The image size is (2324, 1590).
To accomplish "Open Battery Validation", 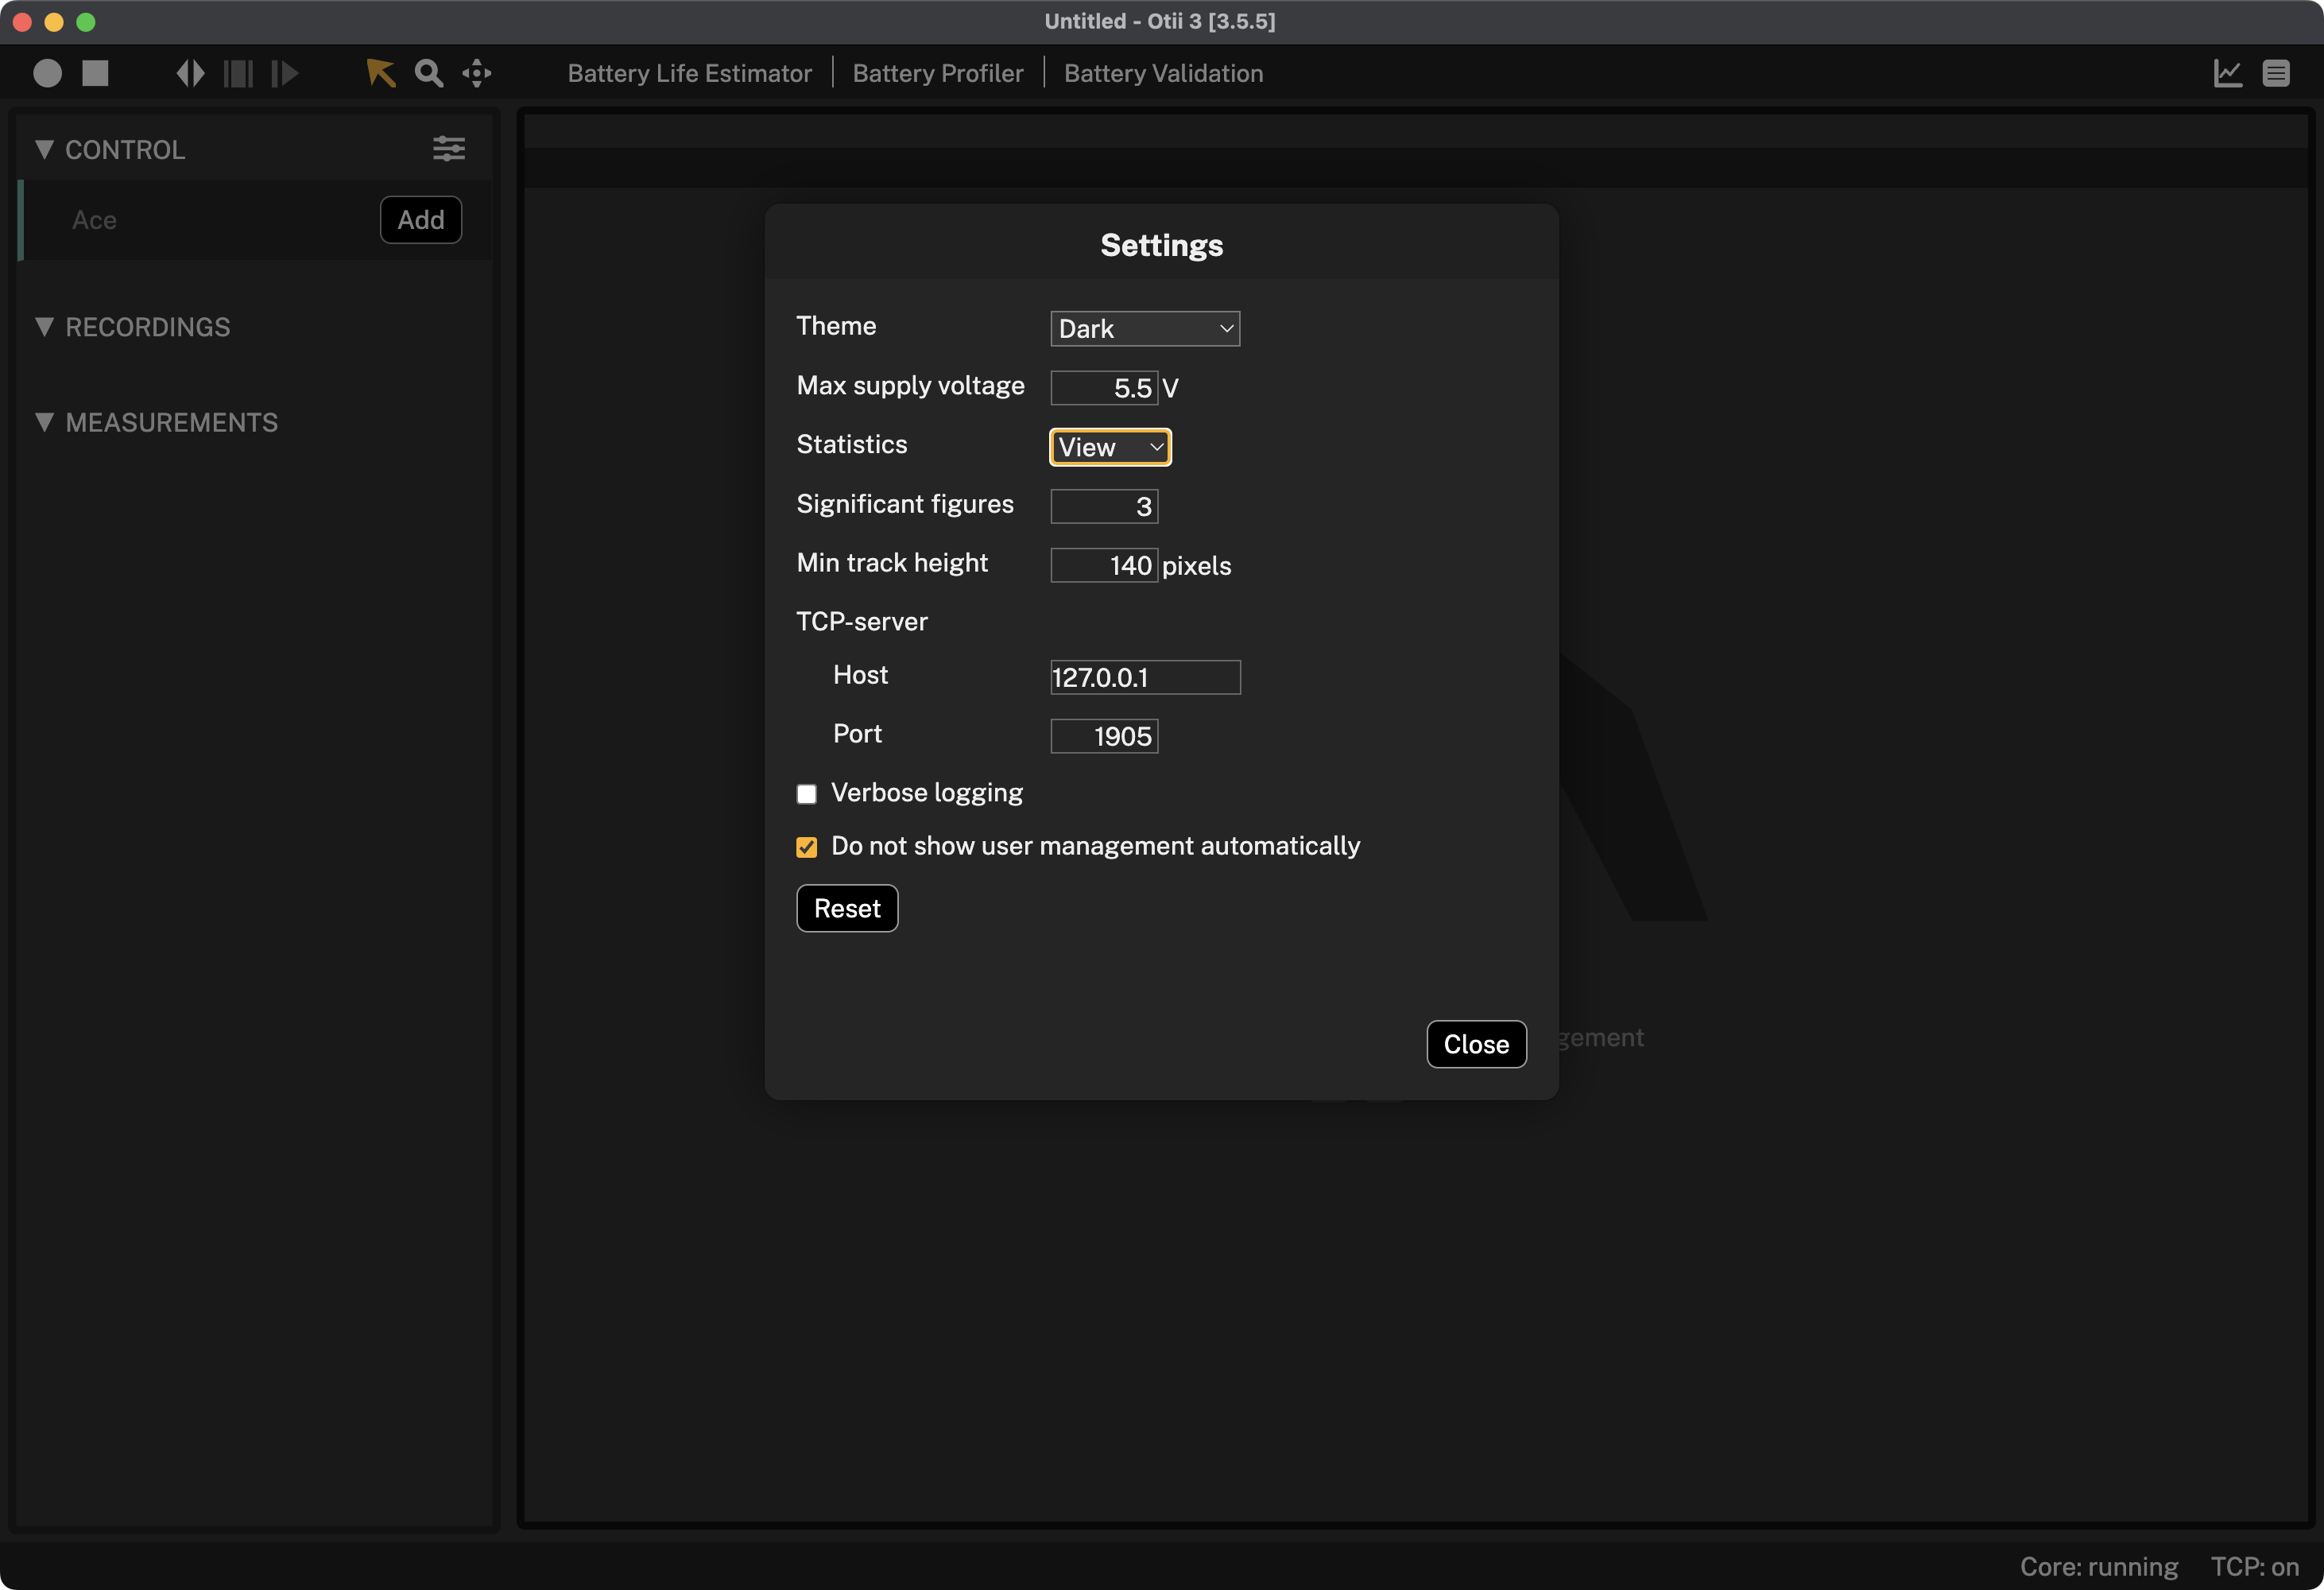I will pos(1163,73).
